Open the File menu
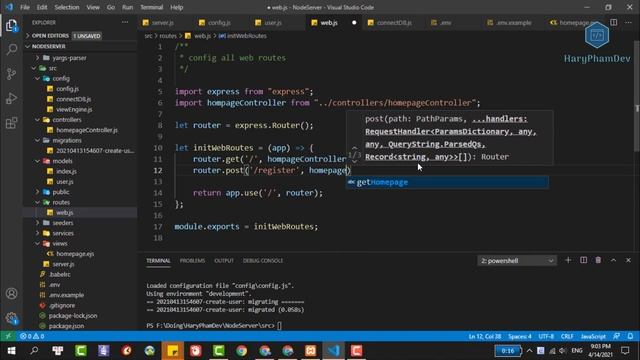This screenshot has width=640, height=360. pyautogui.click(x=25, y=7)
